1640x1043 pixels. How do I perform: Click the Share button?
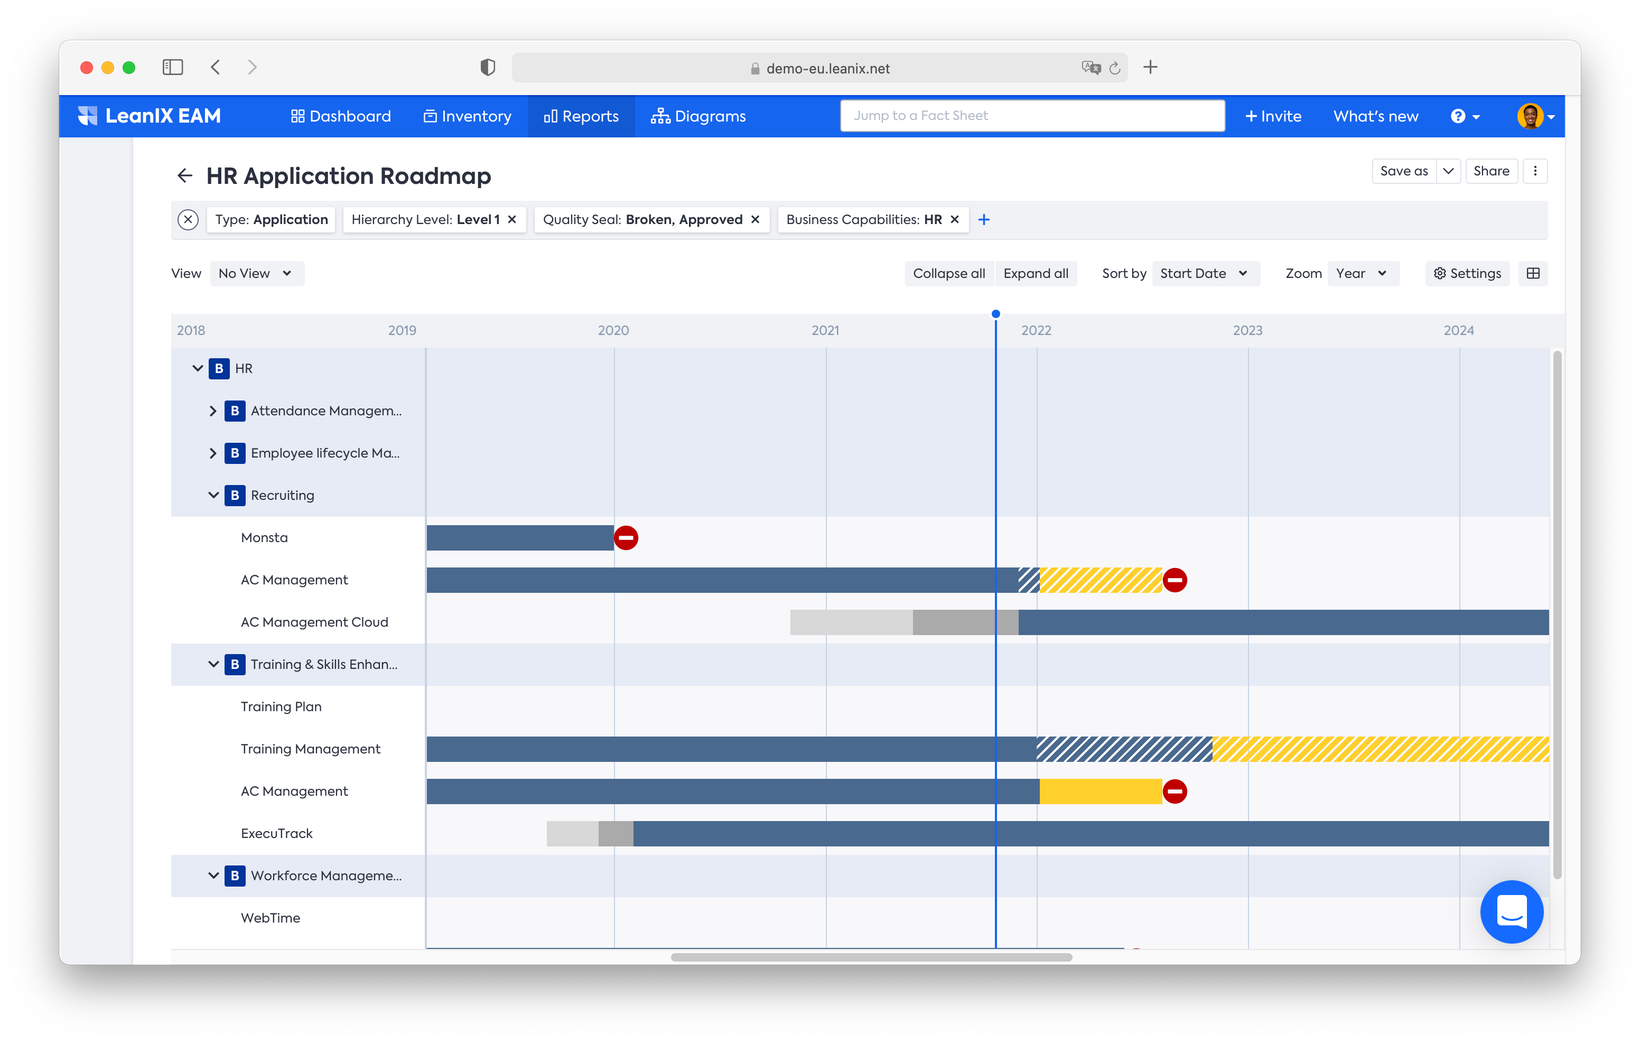[1491, 171]
